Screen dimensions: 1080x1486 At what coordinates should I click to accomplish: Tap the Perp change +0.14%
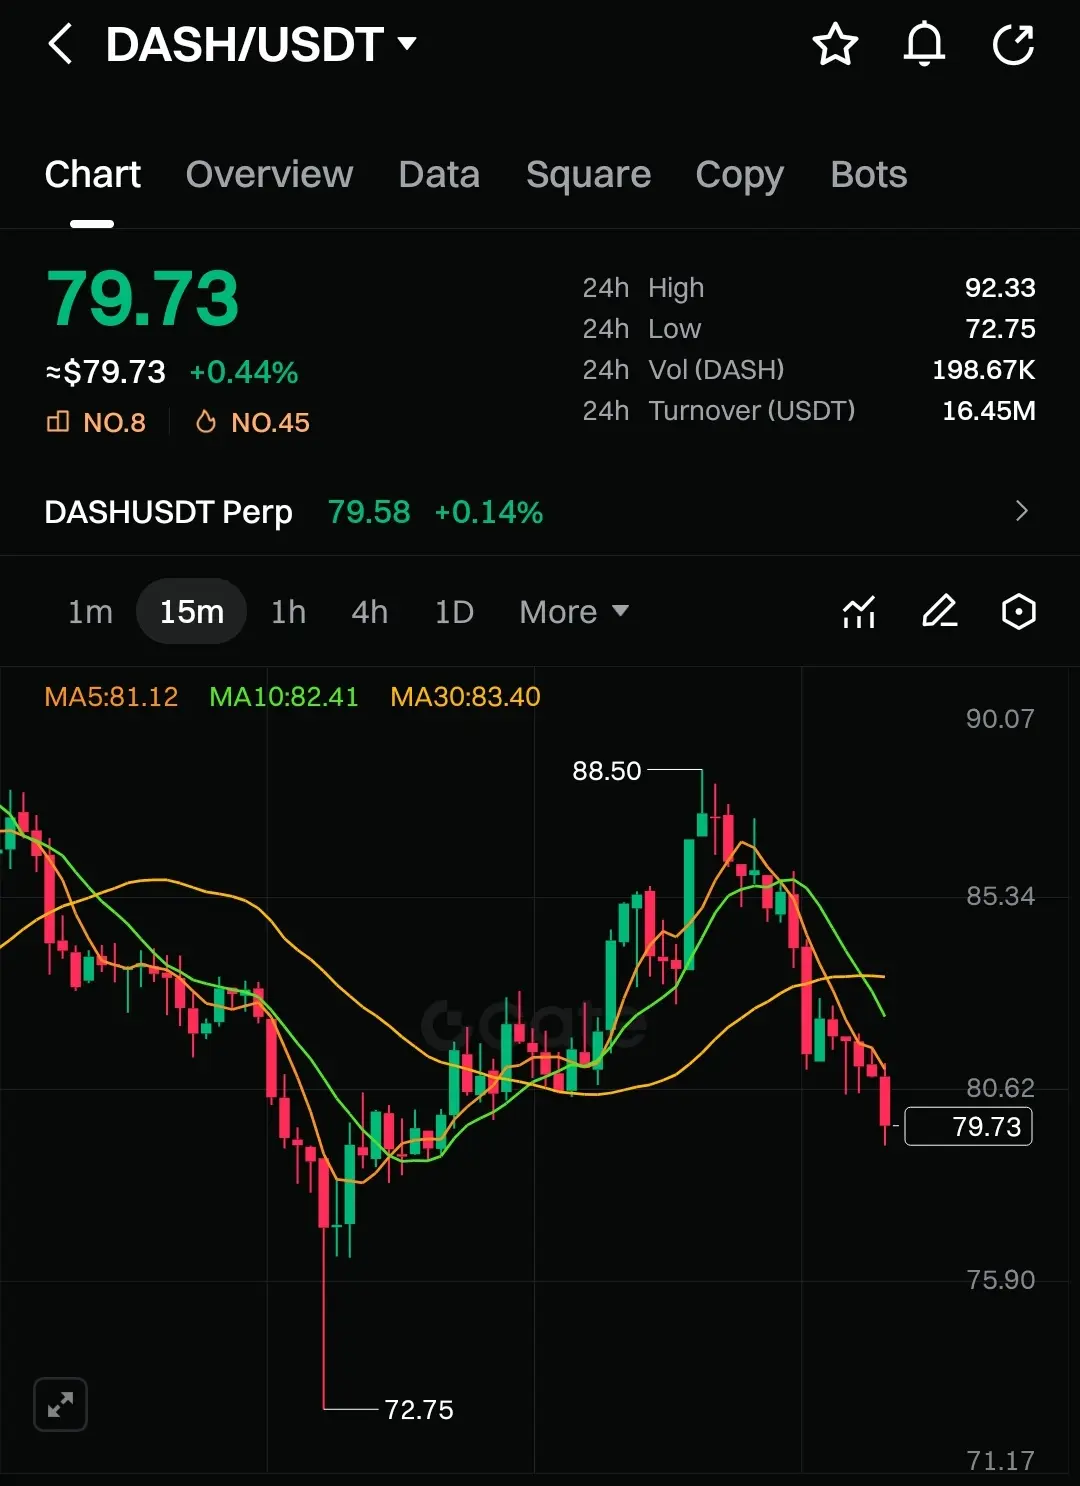point(488,512)
